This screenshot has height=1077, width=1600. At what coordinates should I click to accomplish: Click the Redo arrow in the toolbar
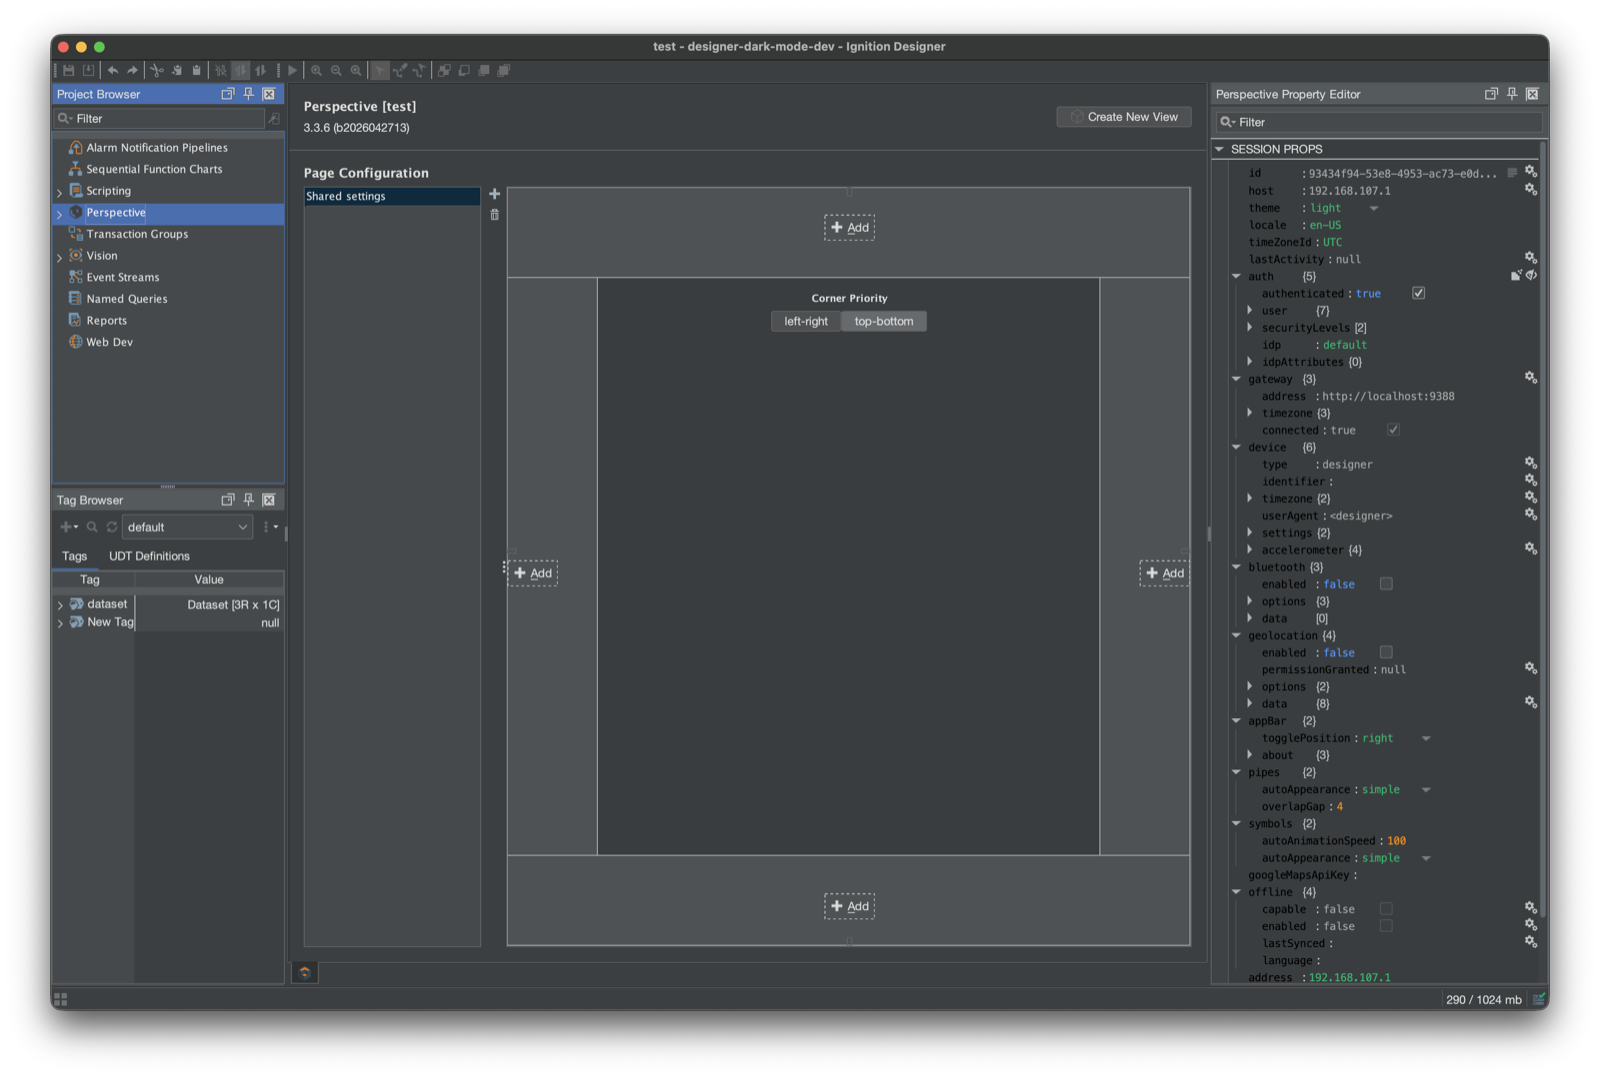pos(132,71)
